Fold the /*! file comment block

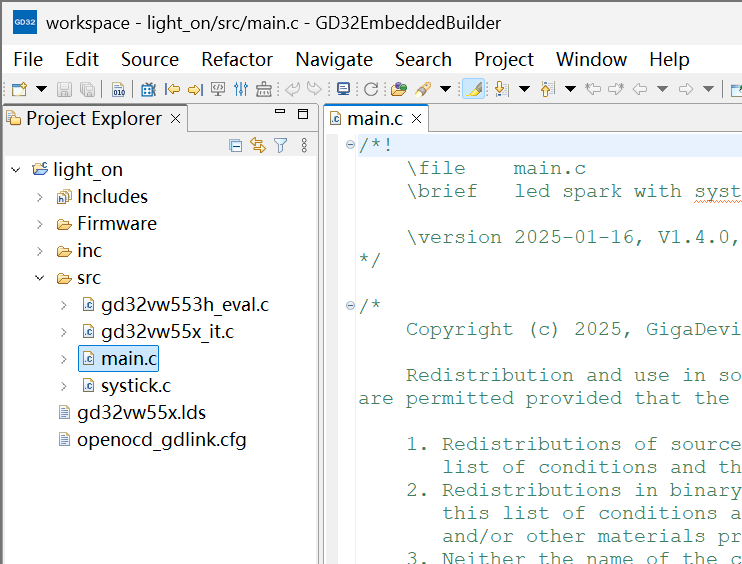pos(350,144)
